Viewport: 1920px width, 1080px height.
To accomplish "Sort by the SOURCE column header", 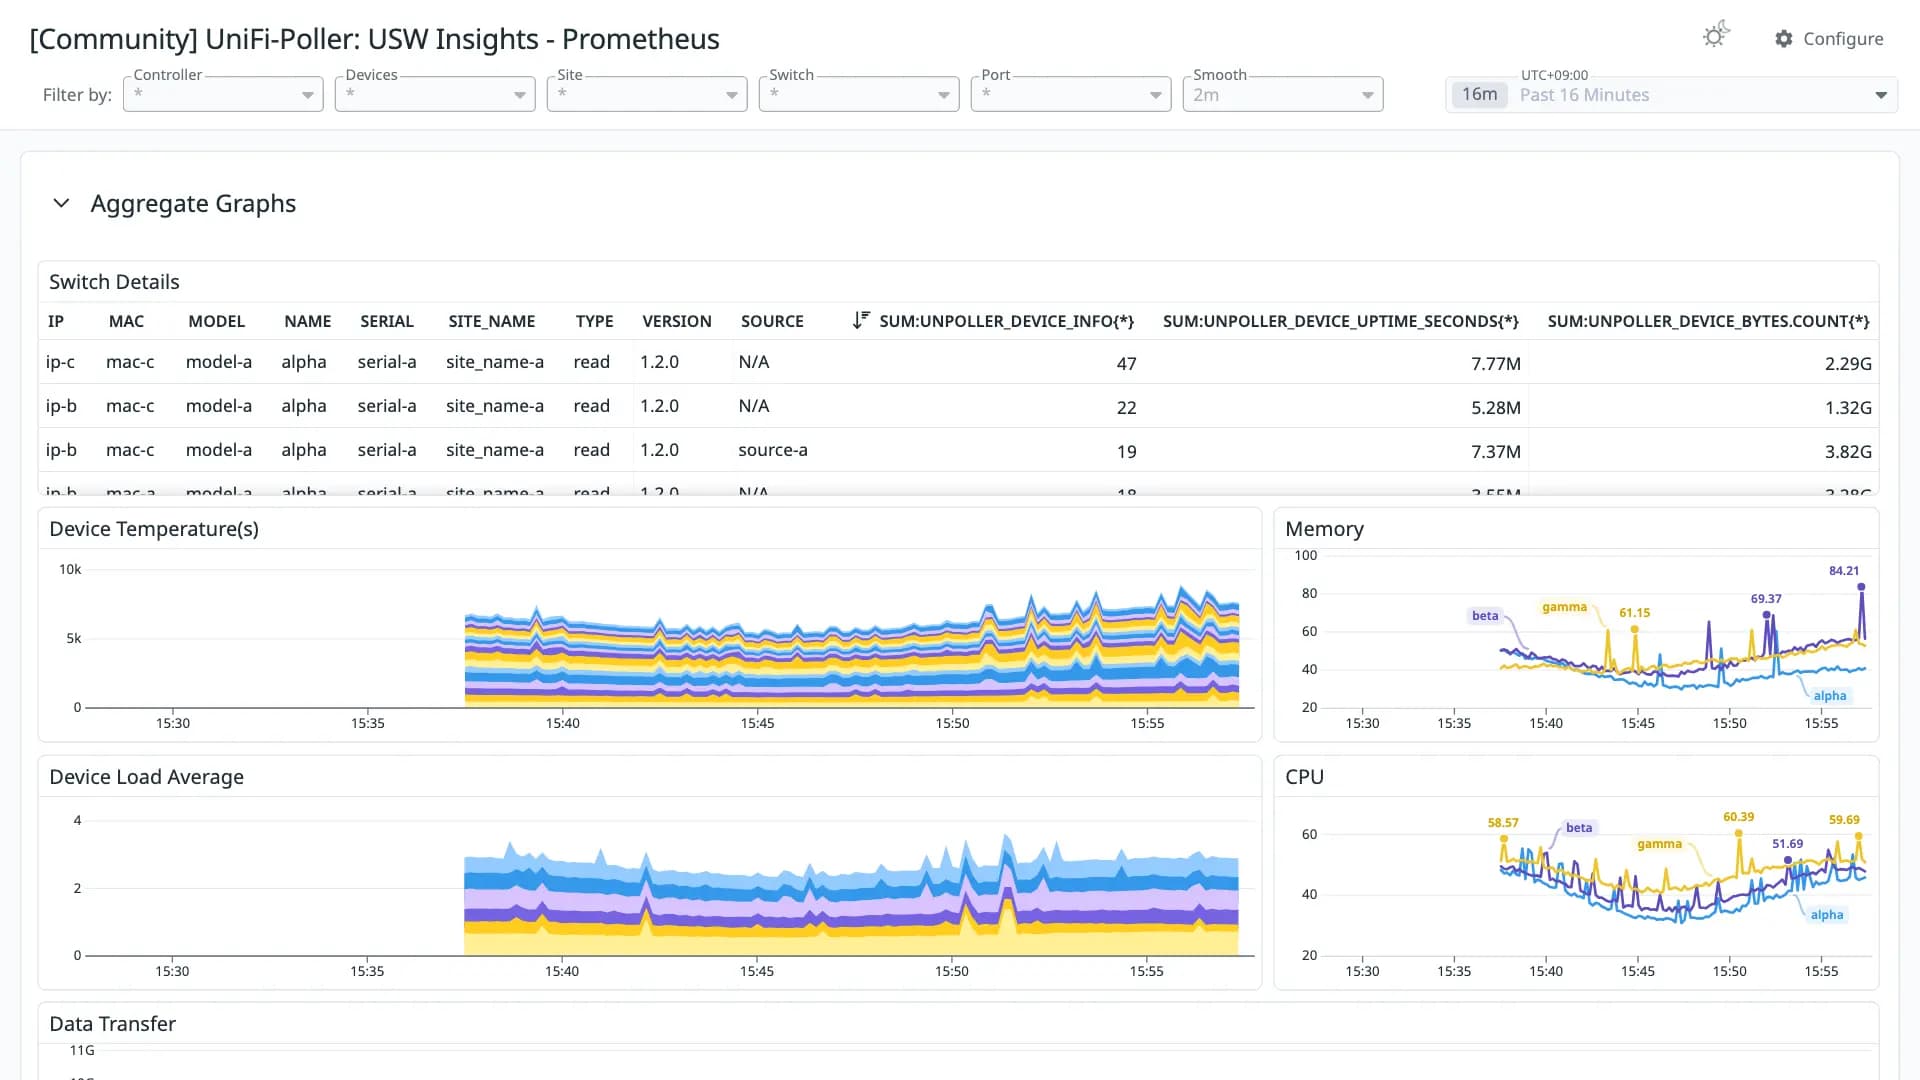I will (772, 321).
